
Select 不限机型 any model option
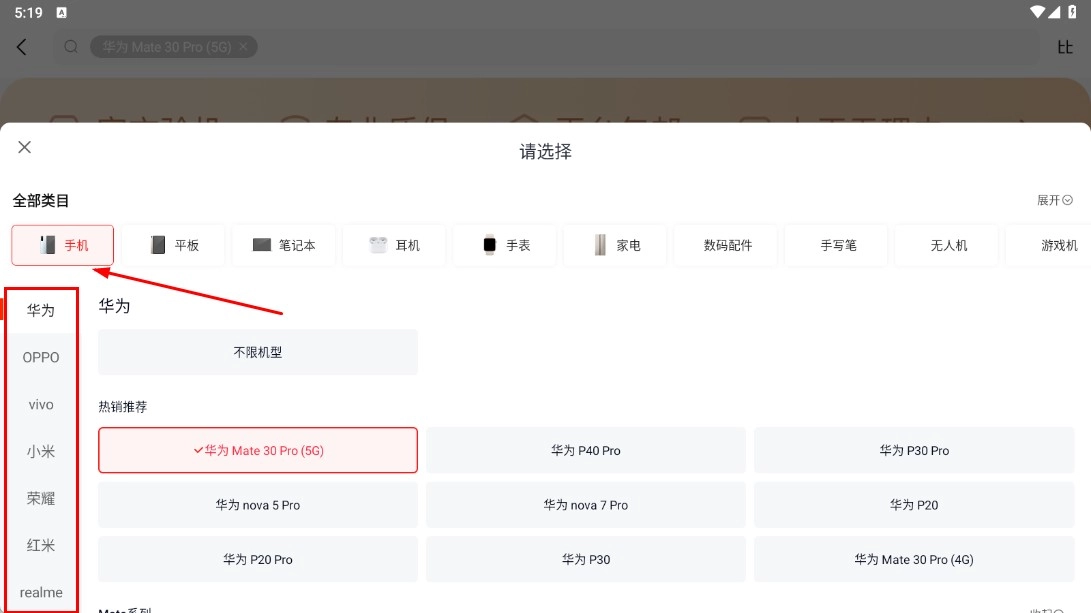258,352
